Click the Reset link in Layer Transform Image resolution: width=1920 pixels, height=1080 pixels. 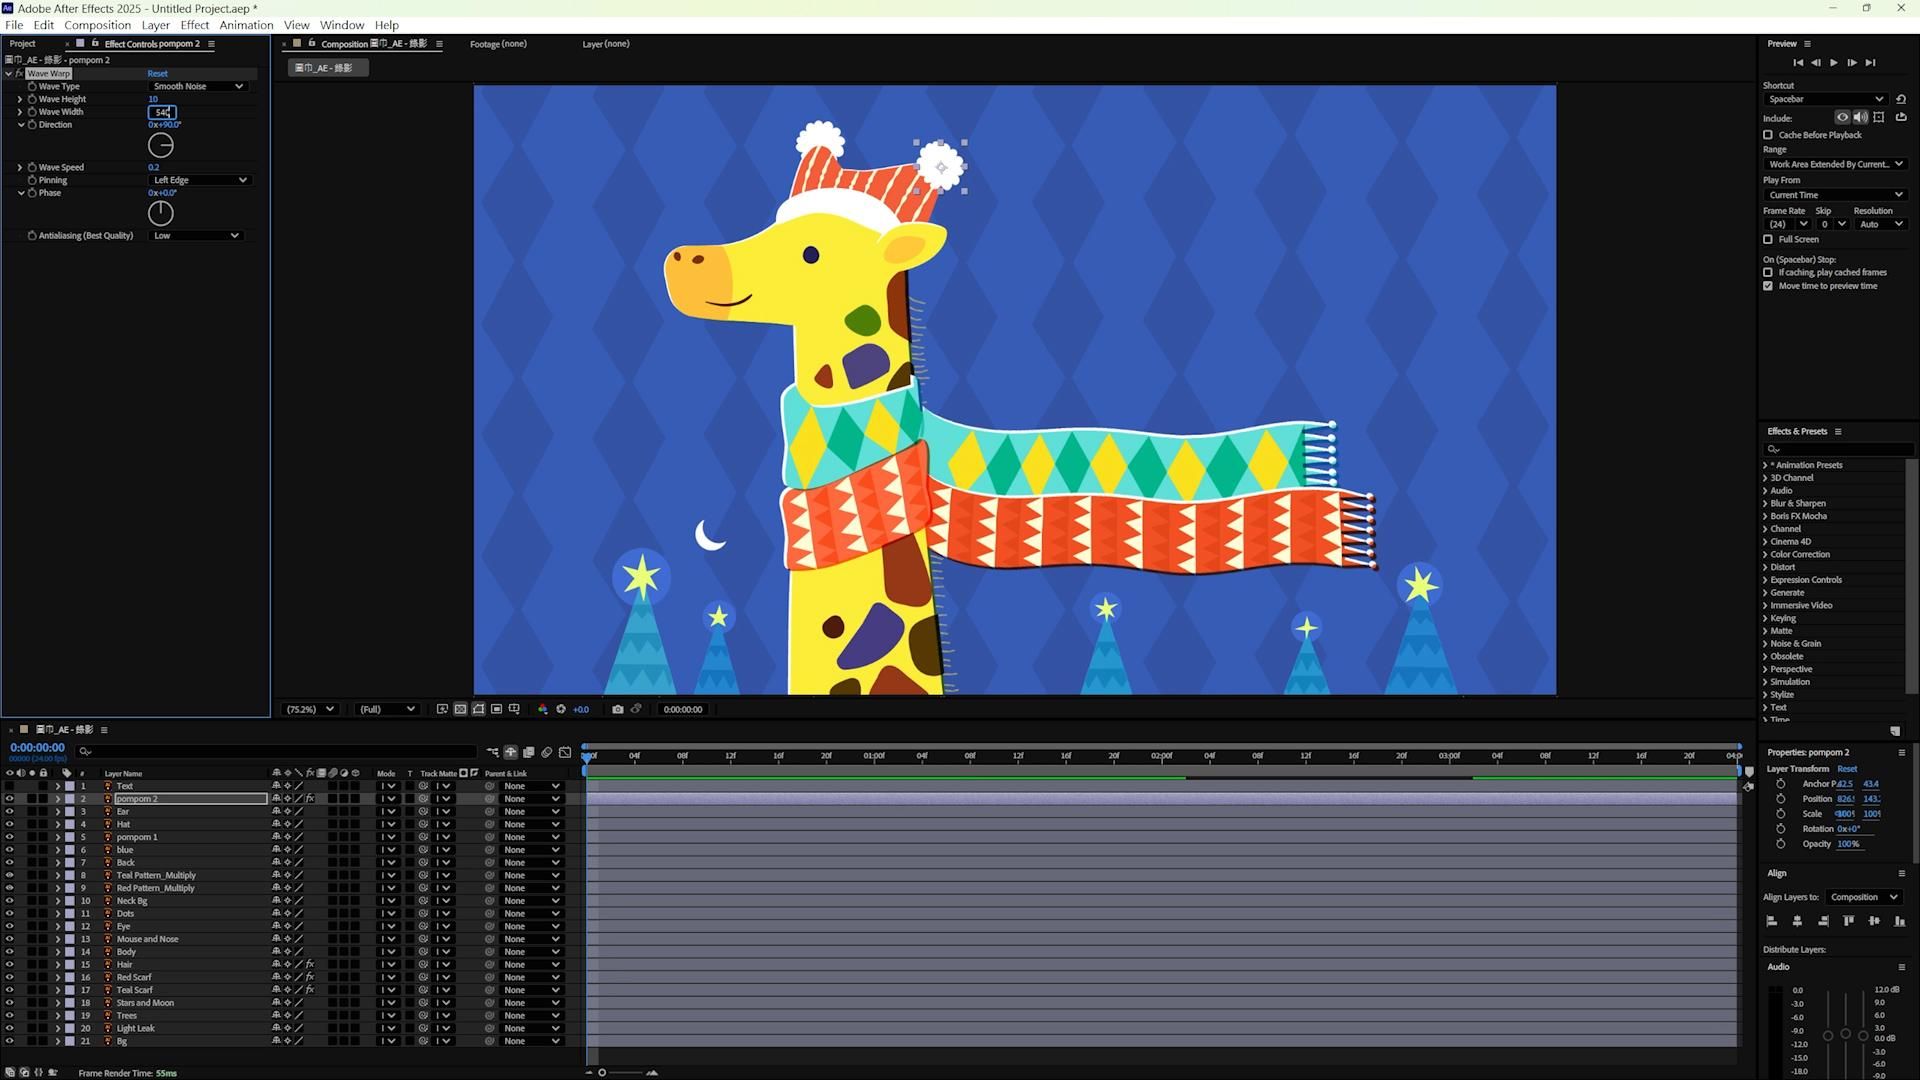point(1846,769)
